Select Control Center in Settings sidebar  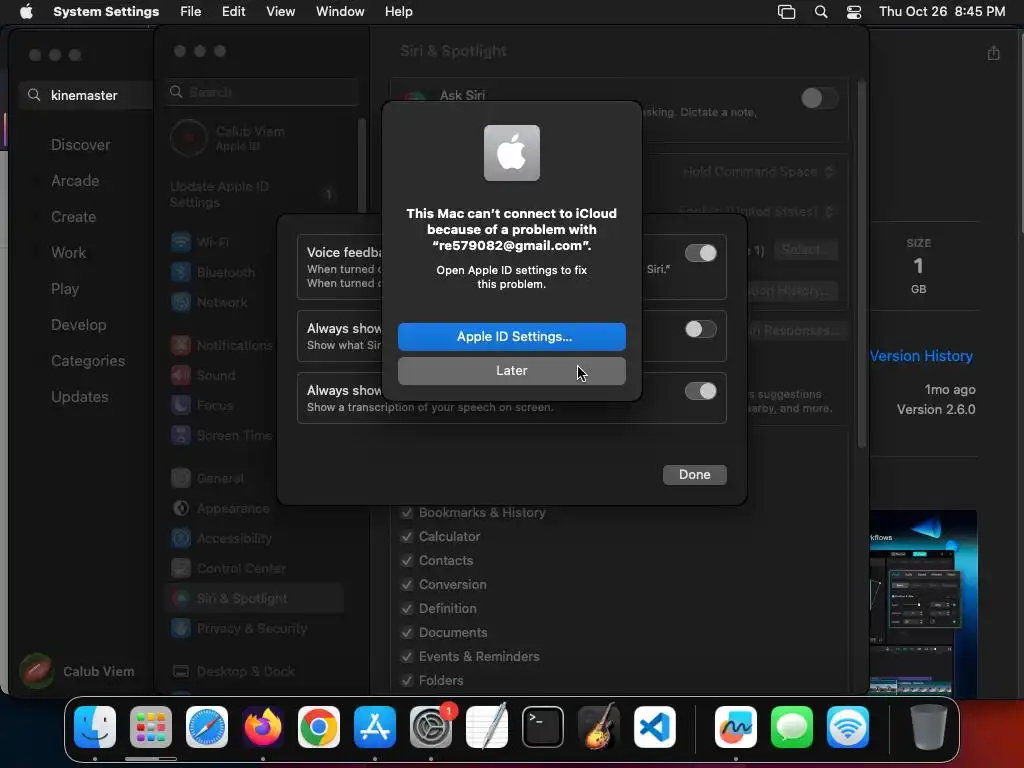(255, 568)
